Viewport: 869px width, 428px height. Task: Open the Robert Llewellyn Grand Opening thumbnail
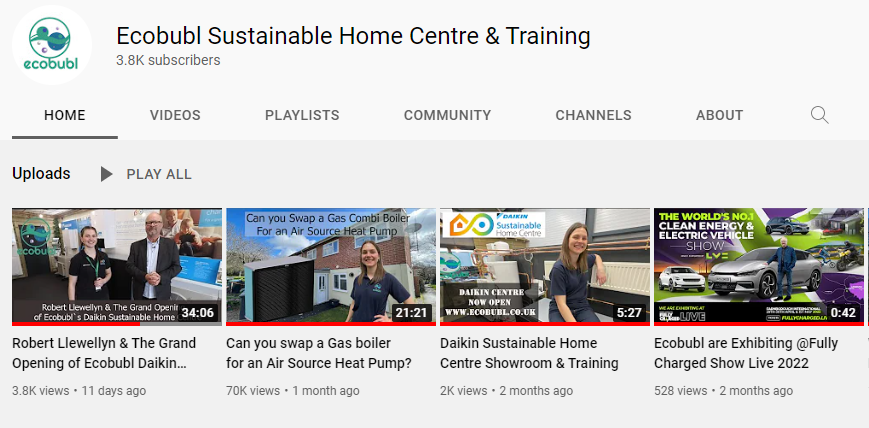117,267
